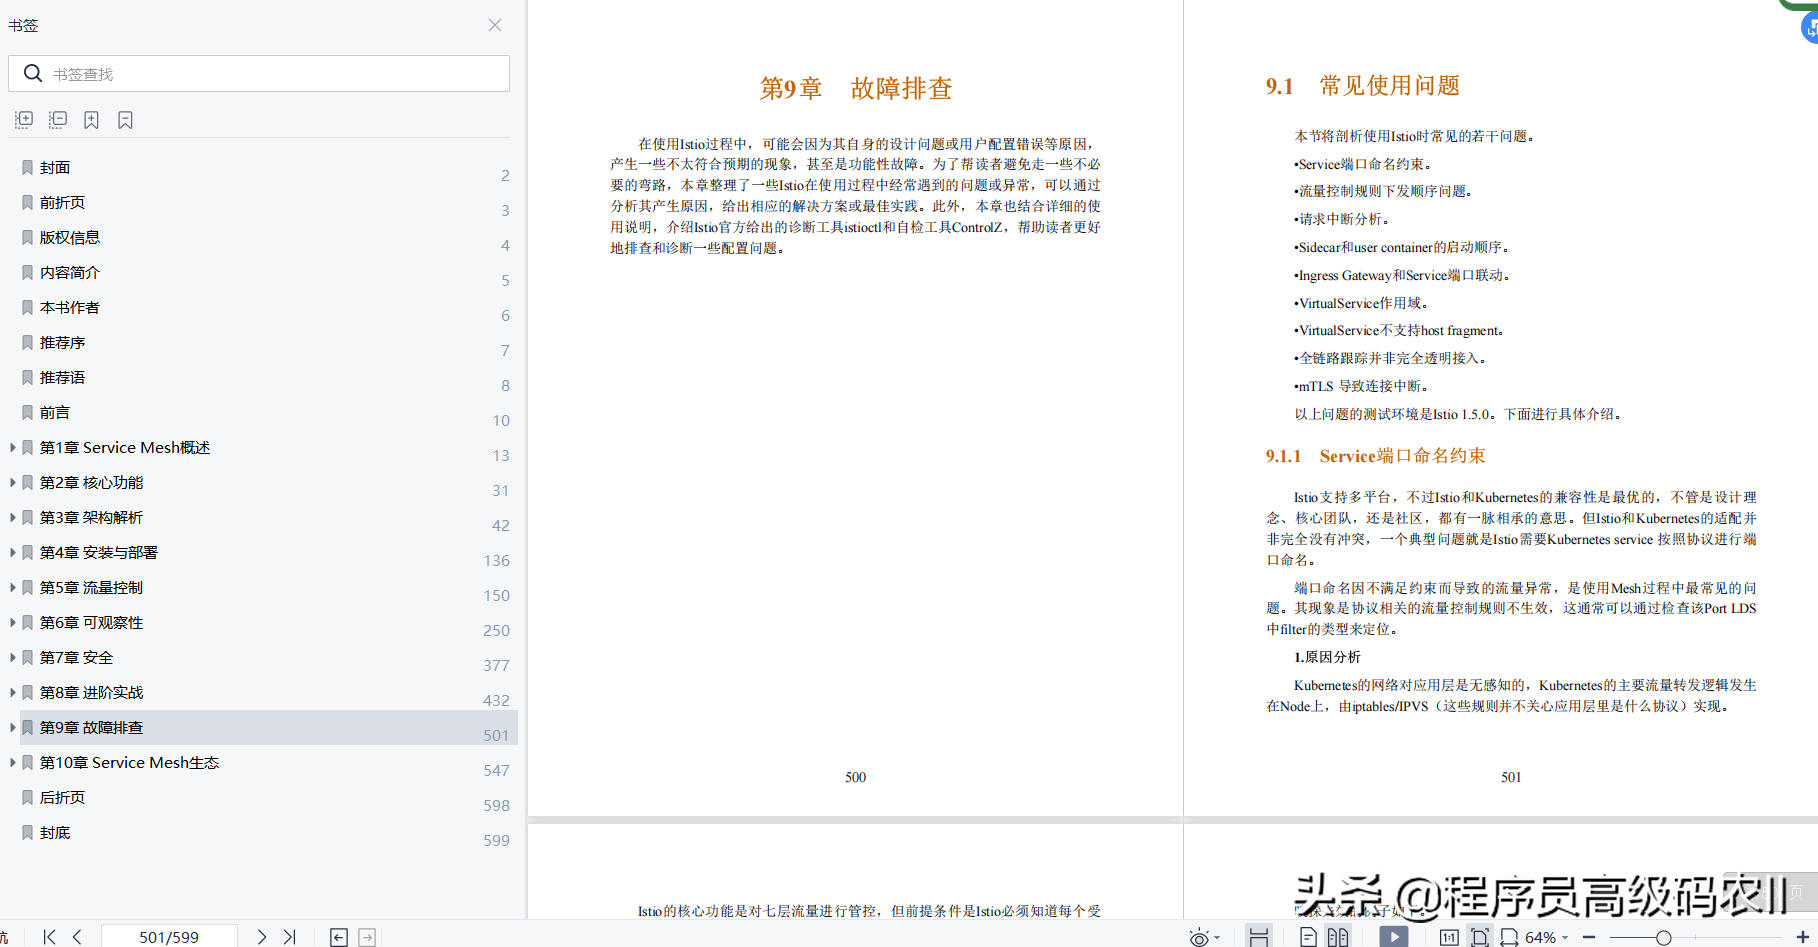This screenshot has height=947, width=1818.
Task: Focus the 书签查找 search field
Action: (x=259, y=74)
